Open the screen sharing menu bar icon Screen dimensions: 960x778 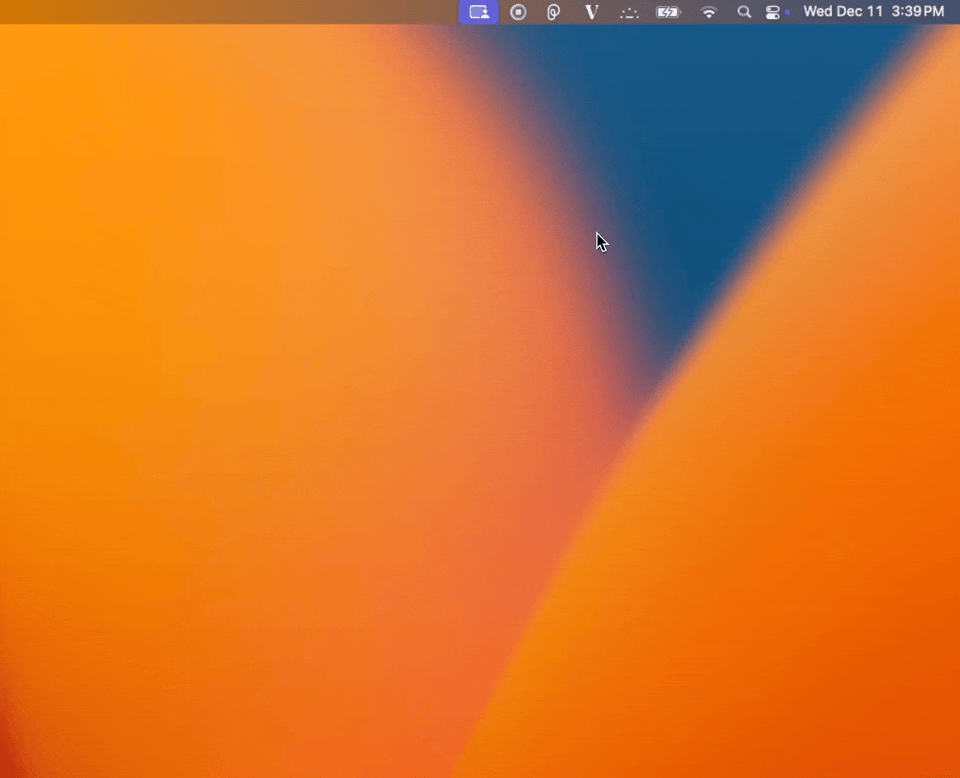[x=479, y=12]
